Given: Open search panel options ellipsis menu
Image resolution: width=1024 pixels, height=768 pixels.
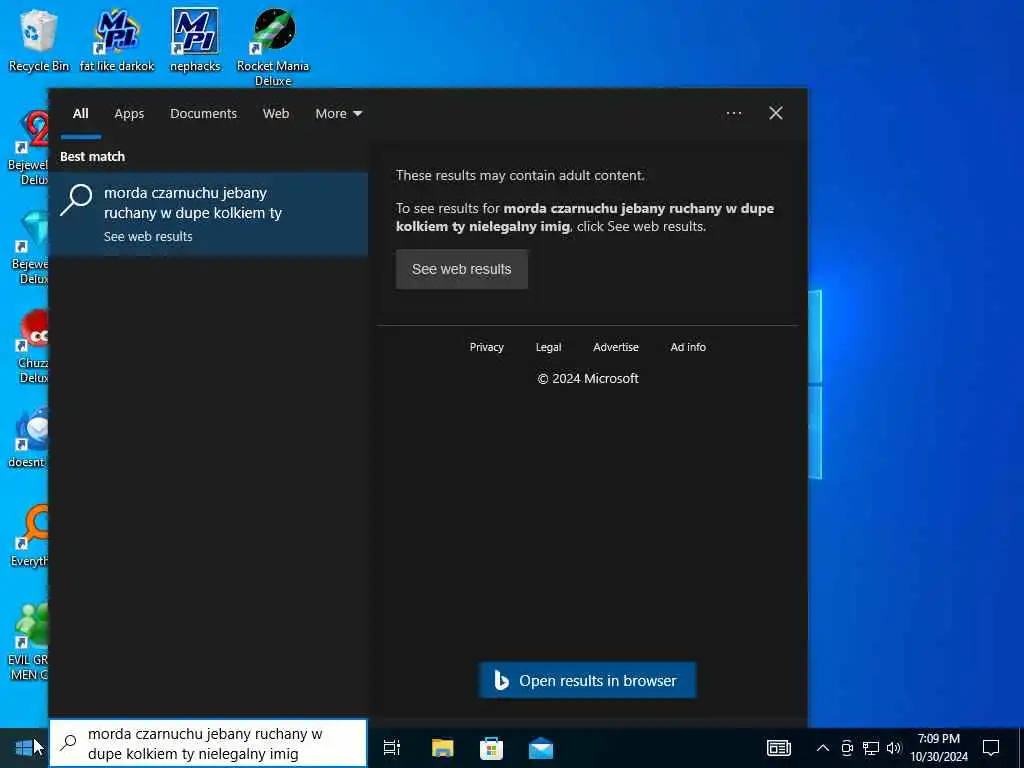Looking at the screenshot, I should click(x=734, y=114).
